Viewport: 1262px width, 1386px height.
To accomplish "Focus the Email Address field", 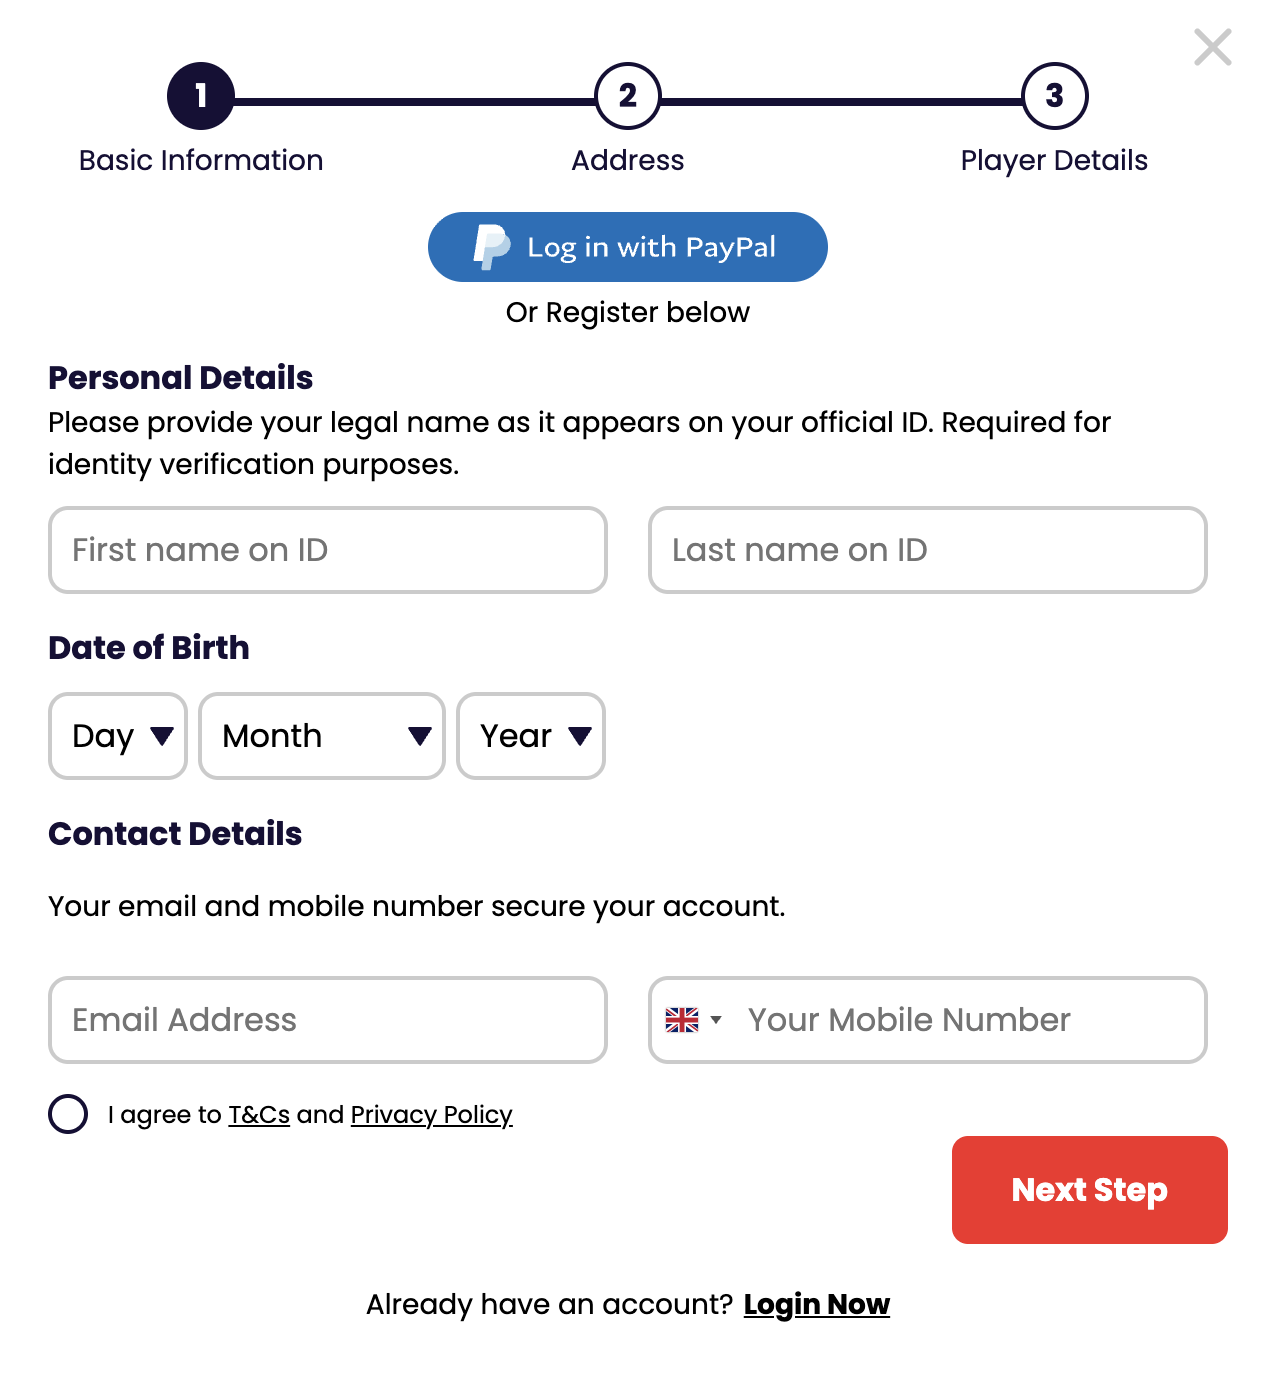I will (x=328, y=1020).
